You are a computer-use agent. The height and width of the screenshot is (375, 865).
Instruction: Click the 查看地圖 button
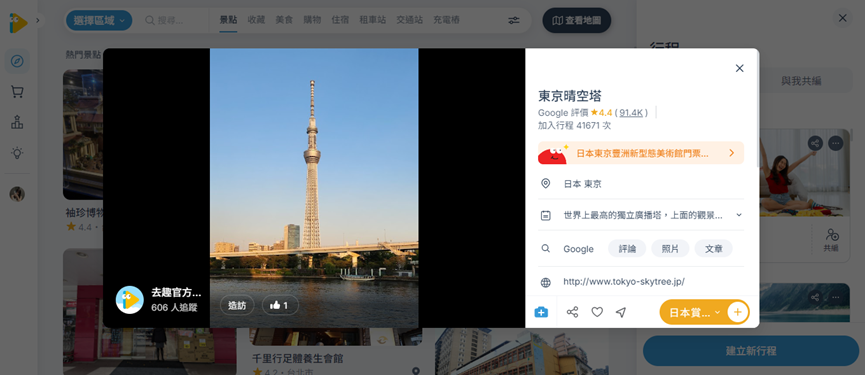[576, 20]
